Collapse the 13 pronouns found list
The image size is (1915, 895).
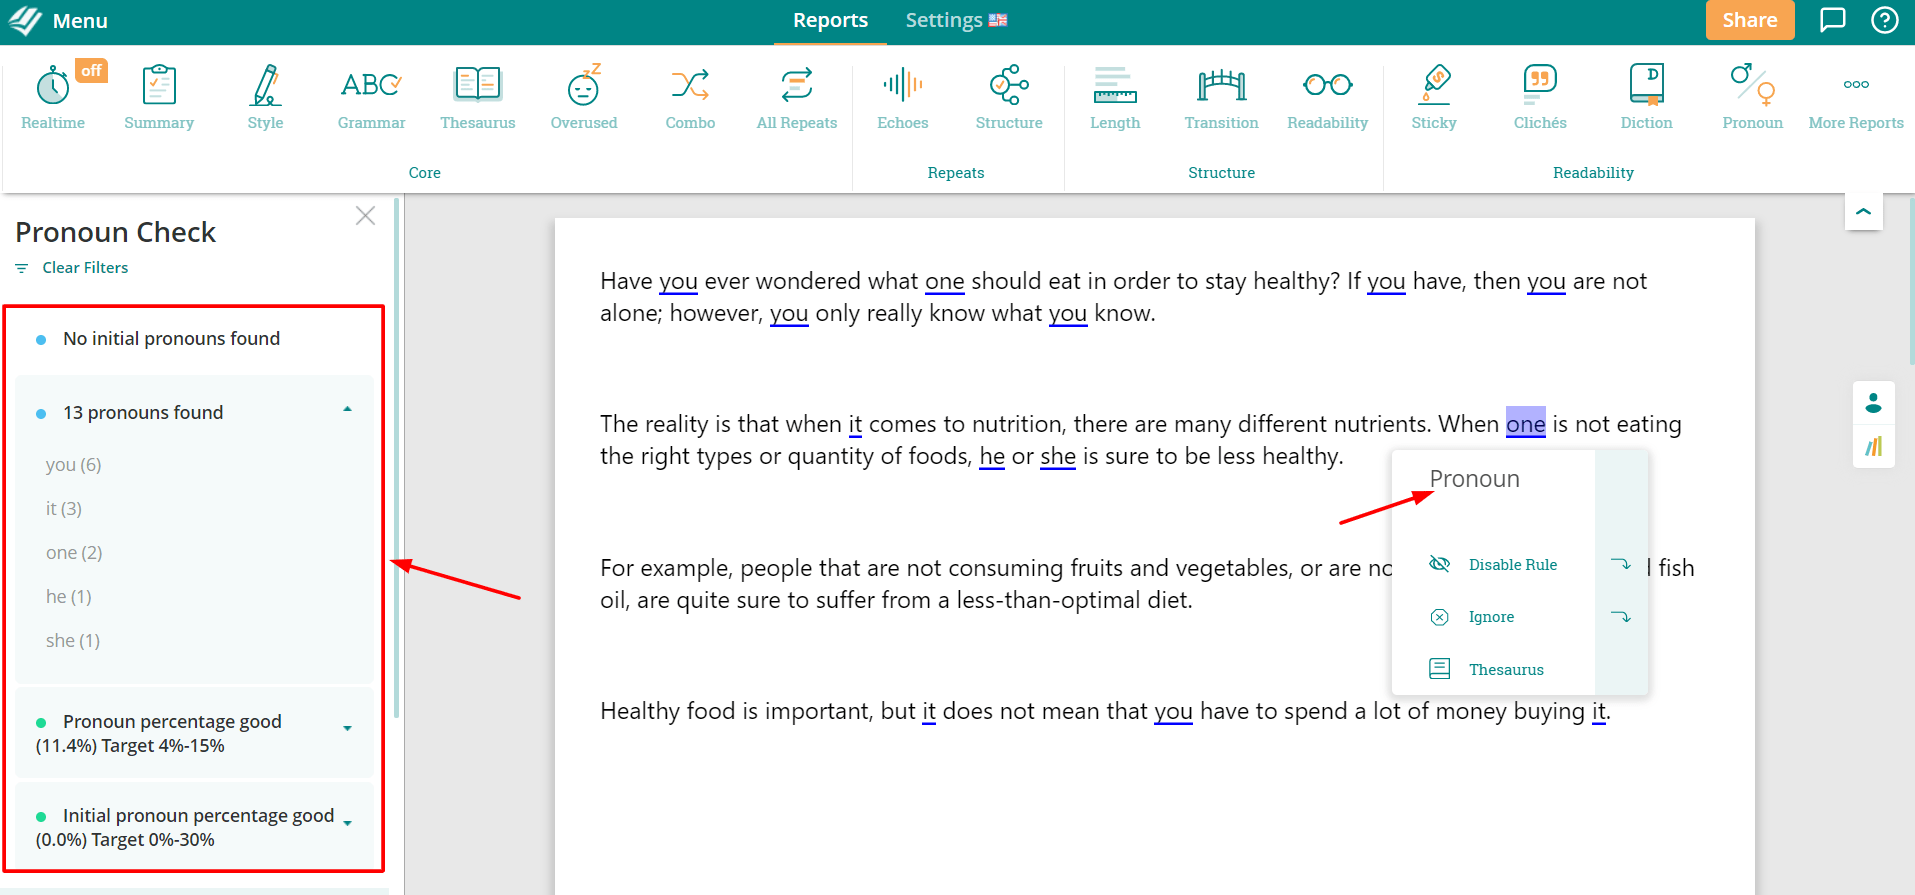pyautogui.click(x=347, y=410)
